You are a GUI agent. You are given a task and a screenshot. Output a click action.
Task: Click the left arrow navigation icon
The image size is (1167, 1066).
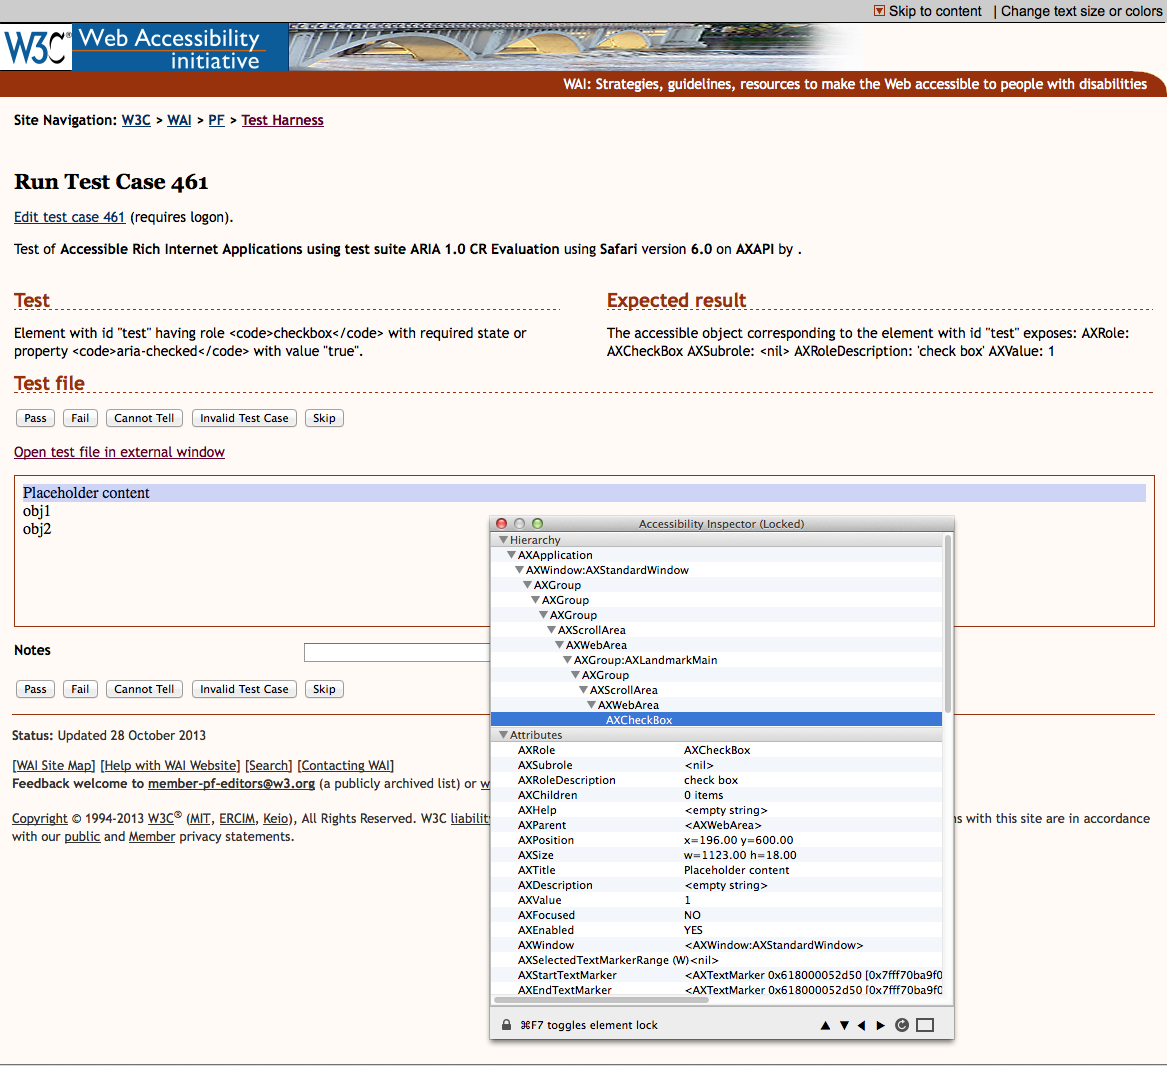(862, 1025)
